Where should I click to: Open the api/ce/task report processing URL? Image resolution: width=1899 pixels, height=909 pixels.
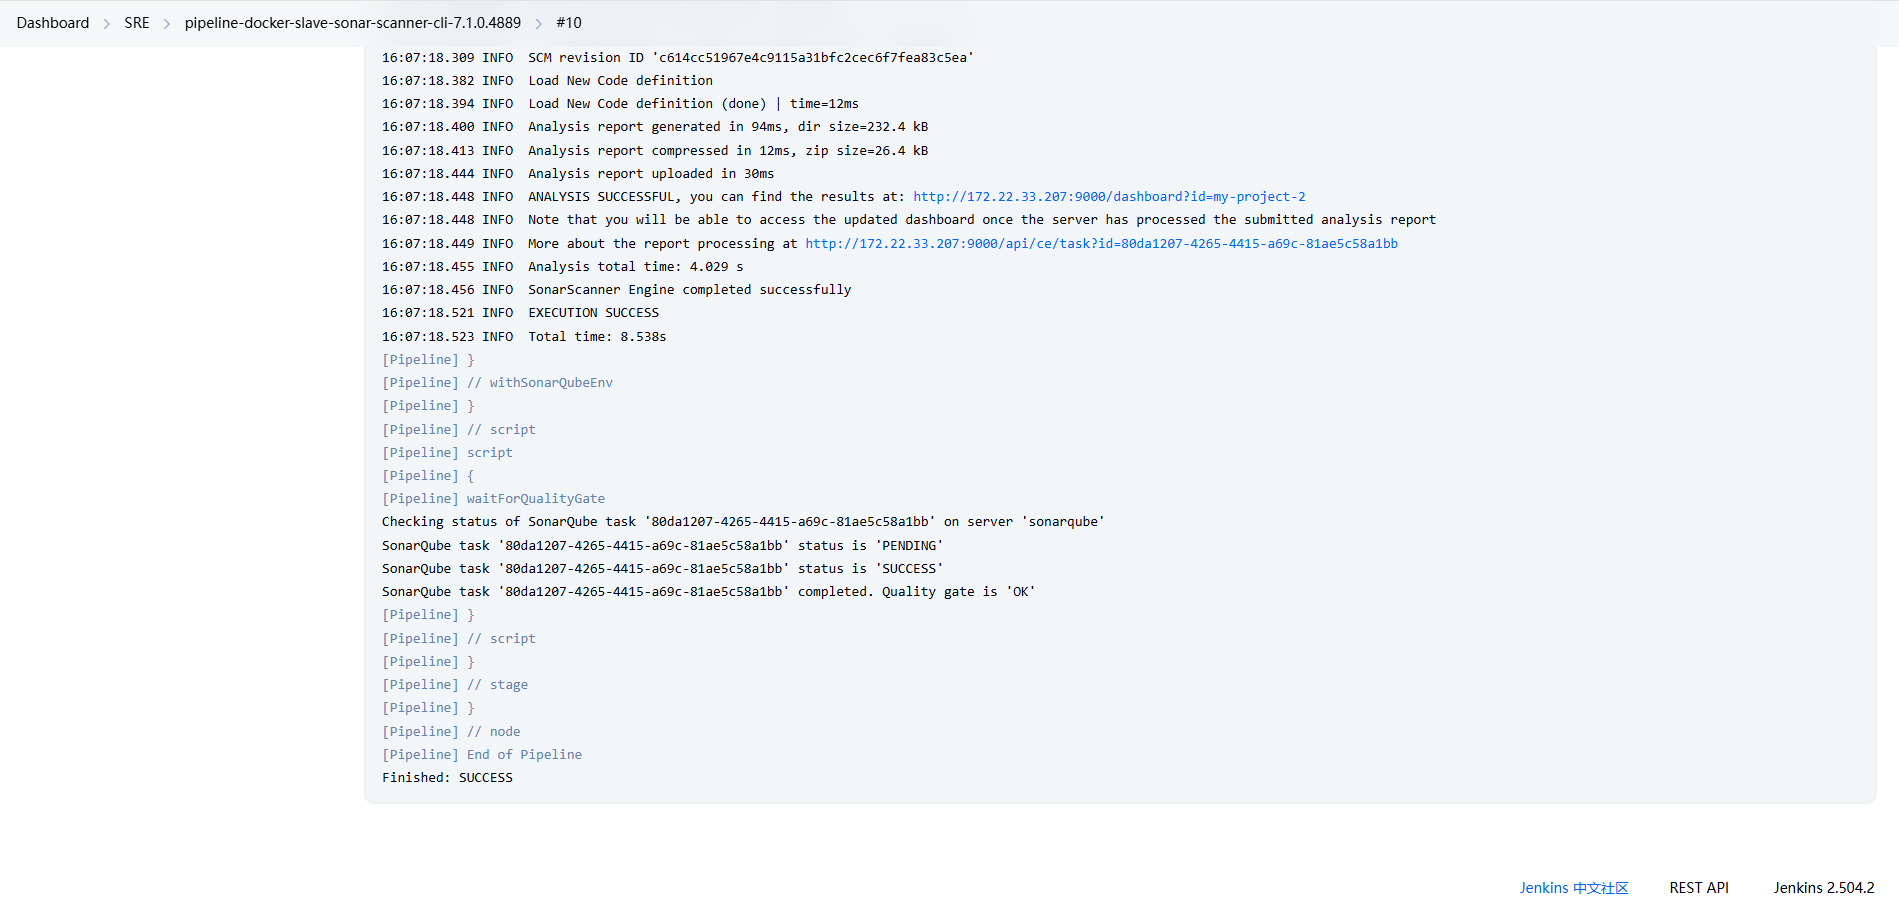click(x=1101, y=244)
